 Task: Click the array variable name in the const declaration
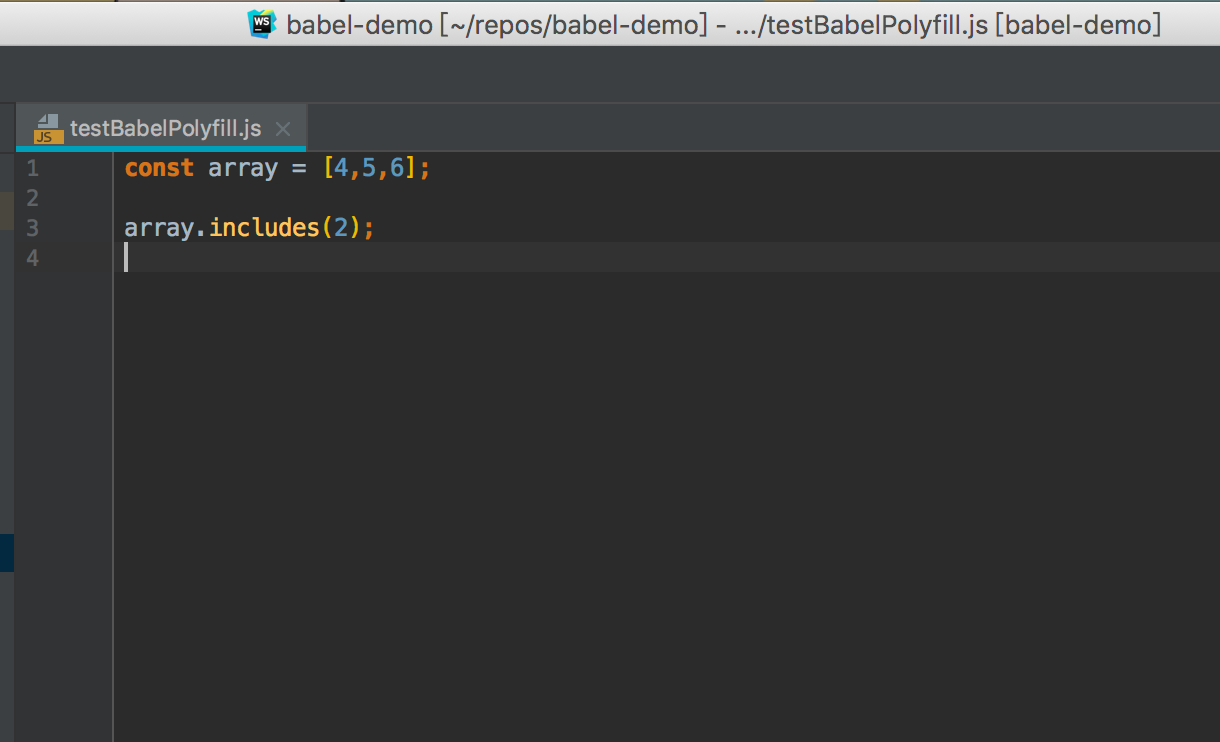tap(242, 168)
